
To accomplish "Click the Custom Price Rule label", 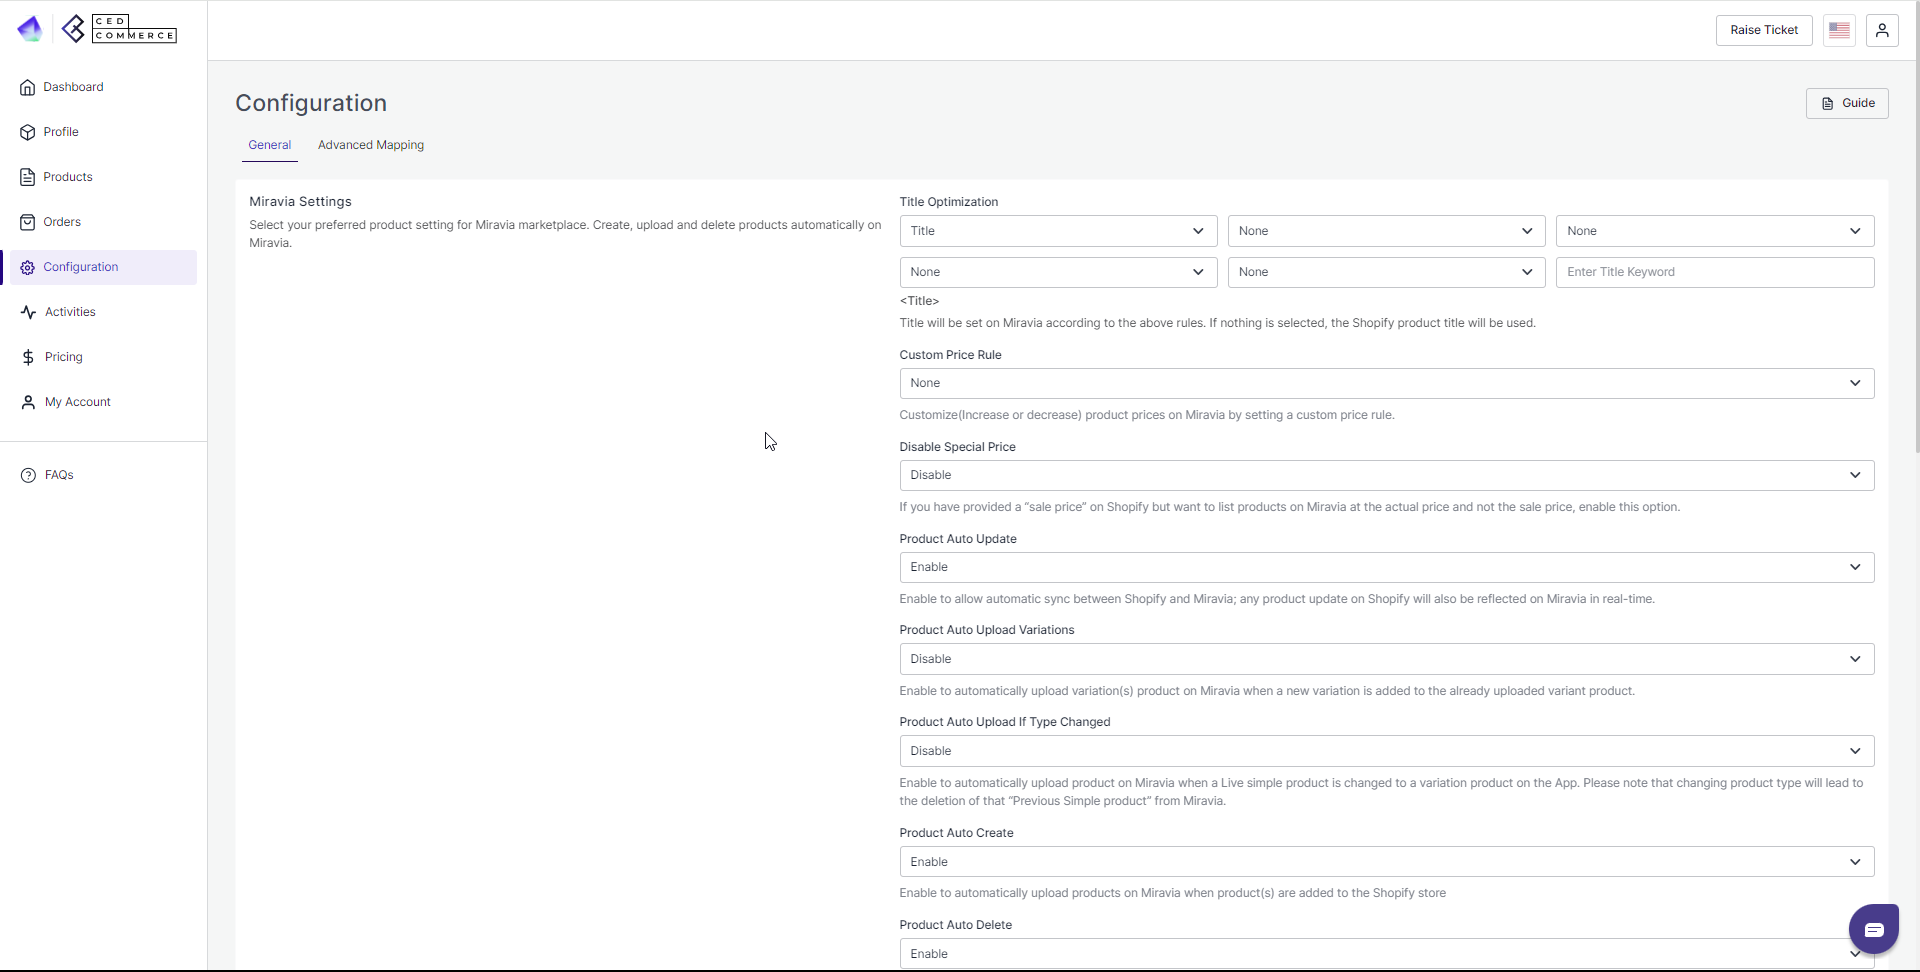I will click(950, 355).
